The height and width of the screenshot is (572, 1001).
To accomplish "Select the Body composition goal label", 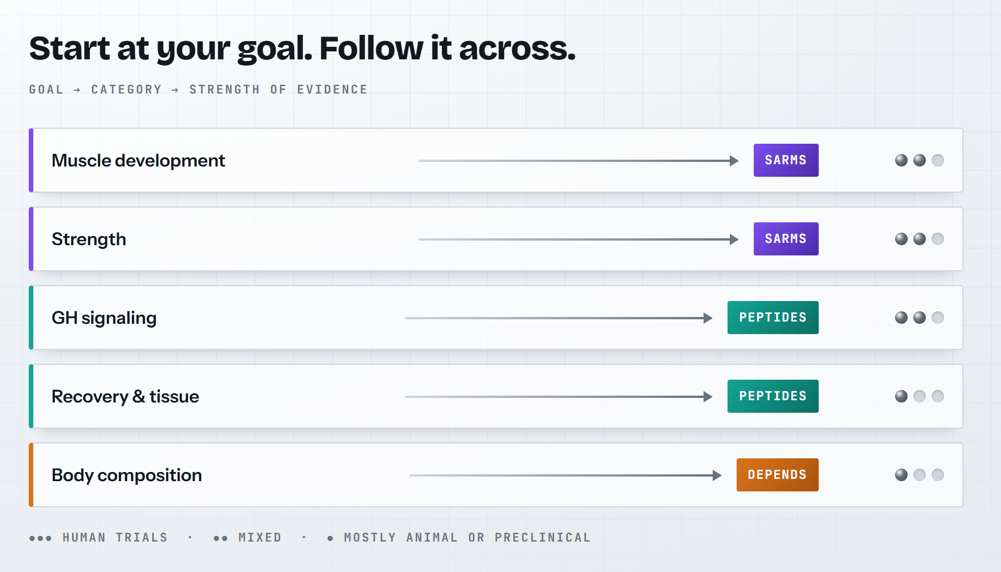I will click(x=126, y=475).
